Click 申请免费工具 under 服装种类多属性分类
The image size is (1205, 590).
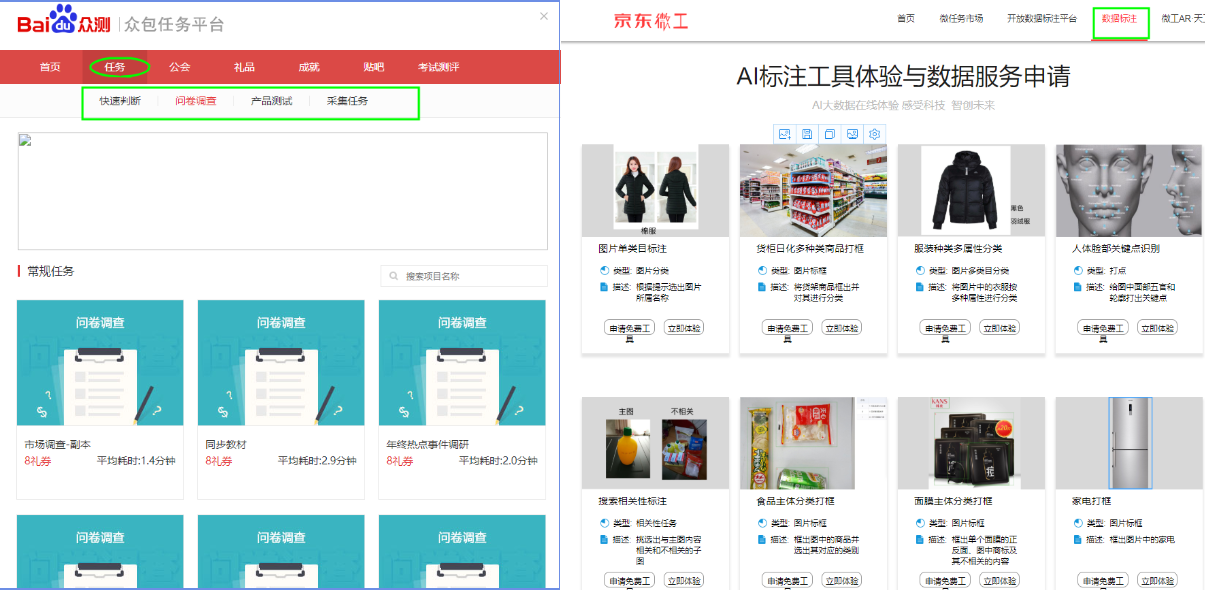946,328
